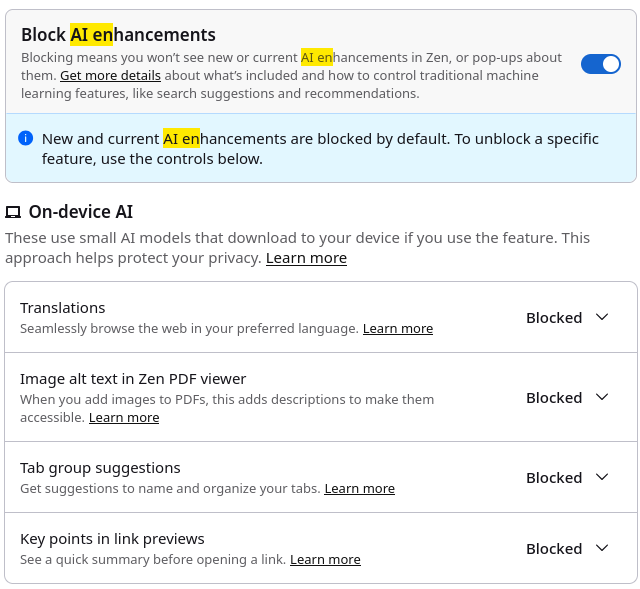The image size is (640, 589).
Task: Click the Tab group suggestions title
Action: pyautogui.click(x=100, y=468)
